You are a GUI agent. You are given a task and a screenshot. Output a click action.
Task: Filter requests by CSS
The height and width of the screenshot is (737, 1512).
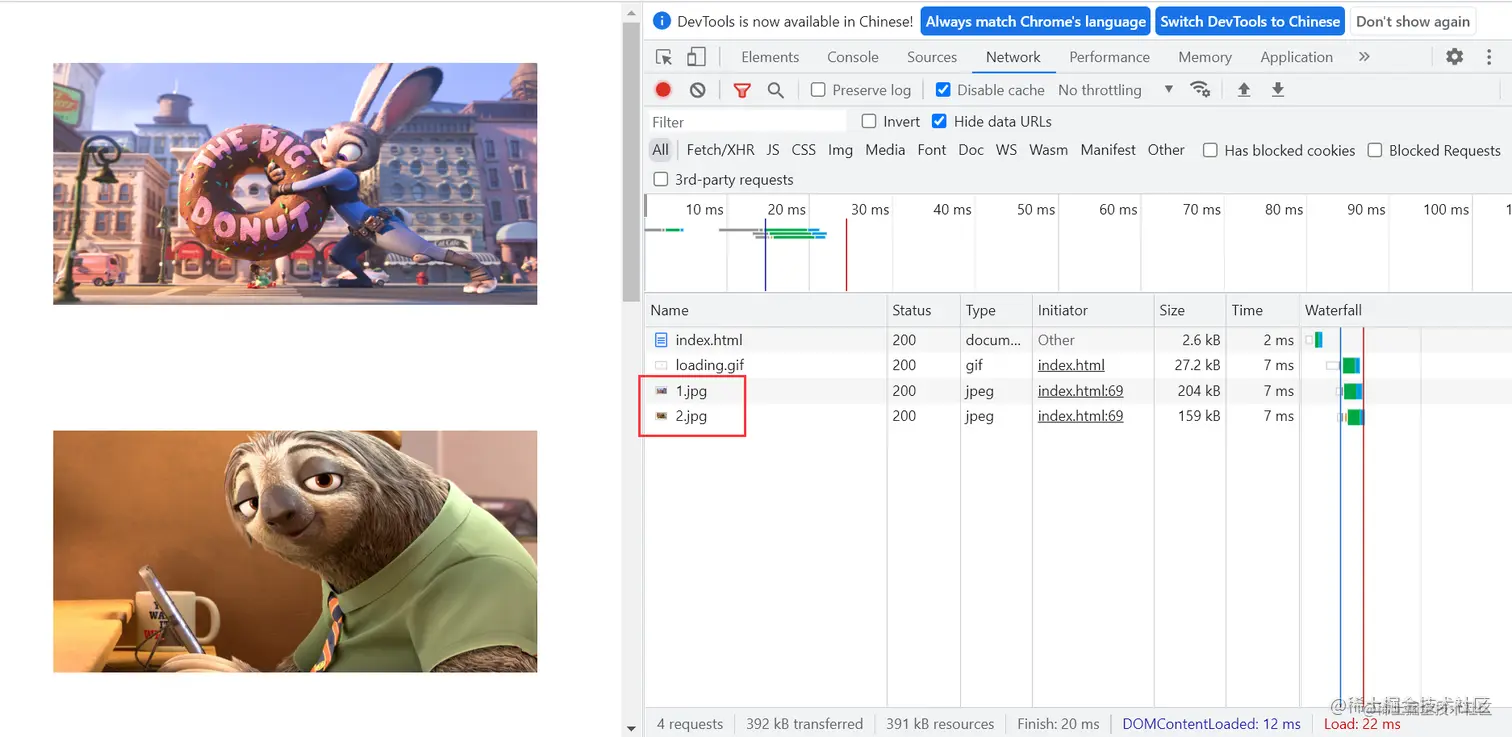(x=803, y=150)
